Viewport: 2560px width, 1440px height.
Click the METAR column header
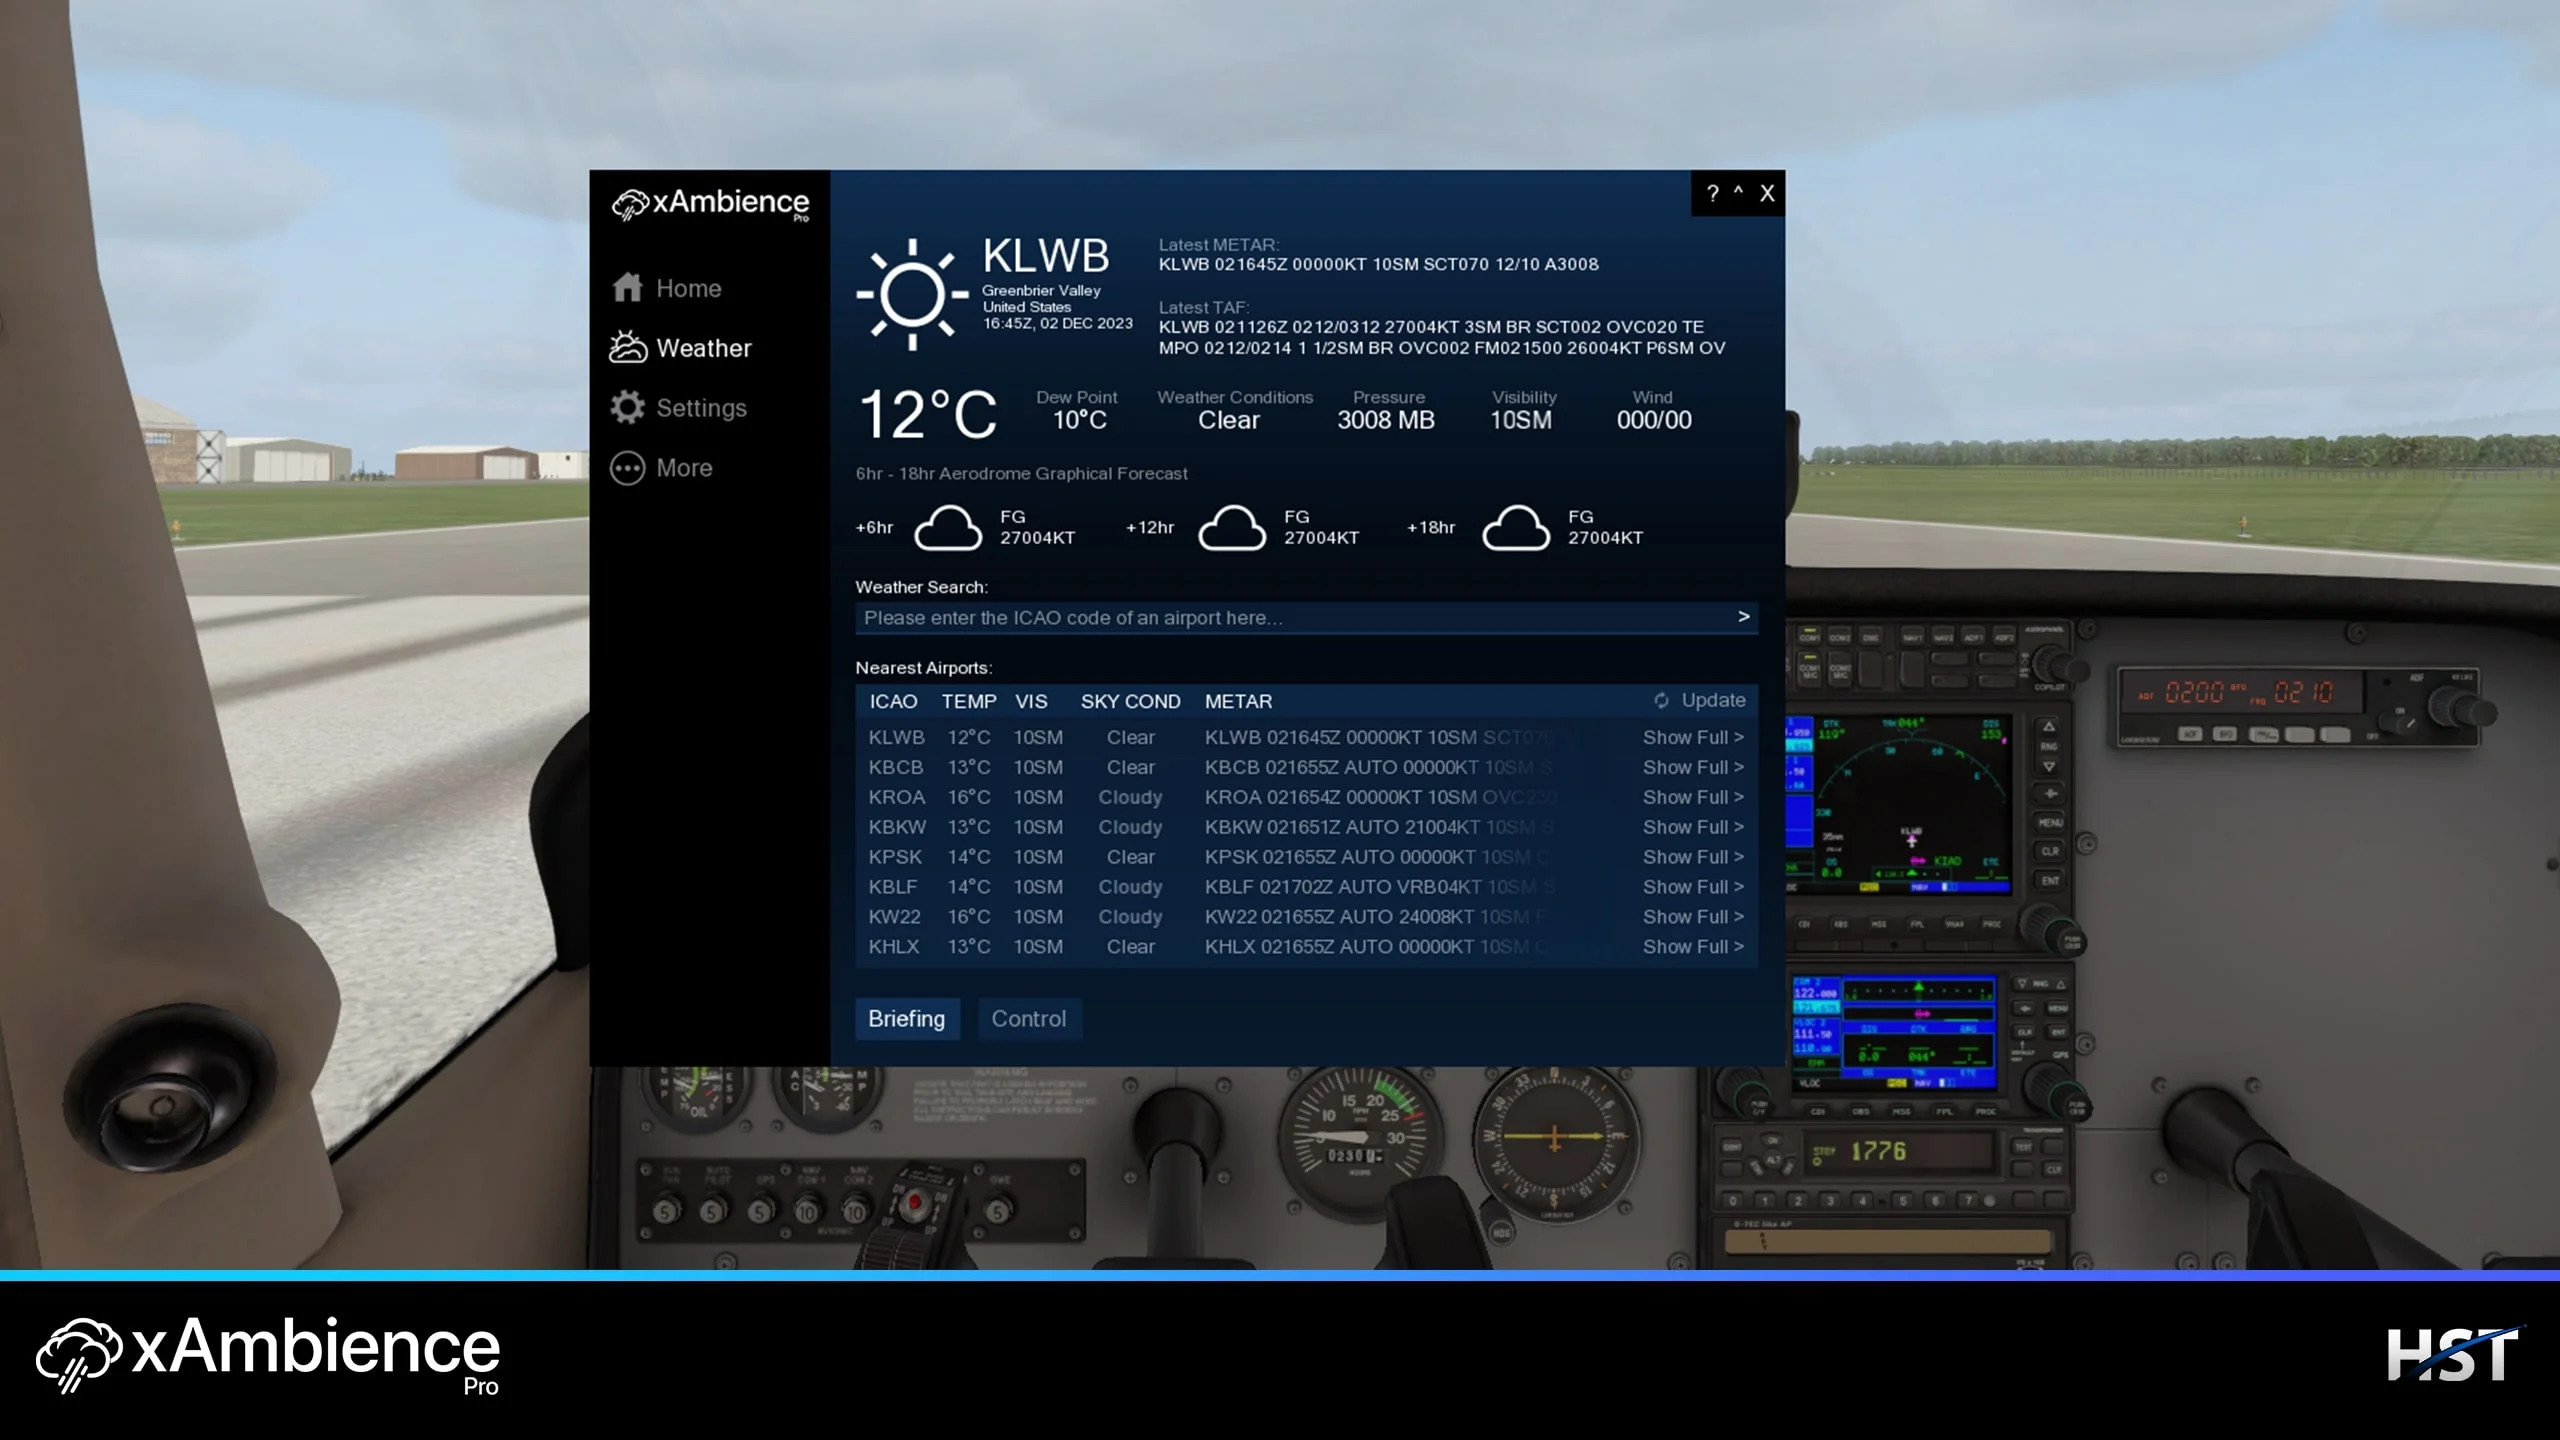[x=1238, y=702]
